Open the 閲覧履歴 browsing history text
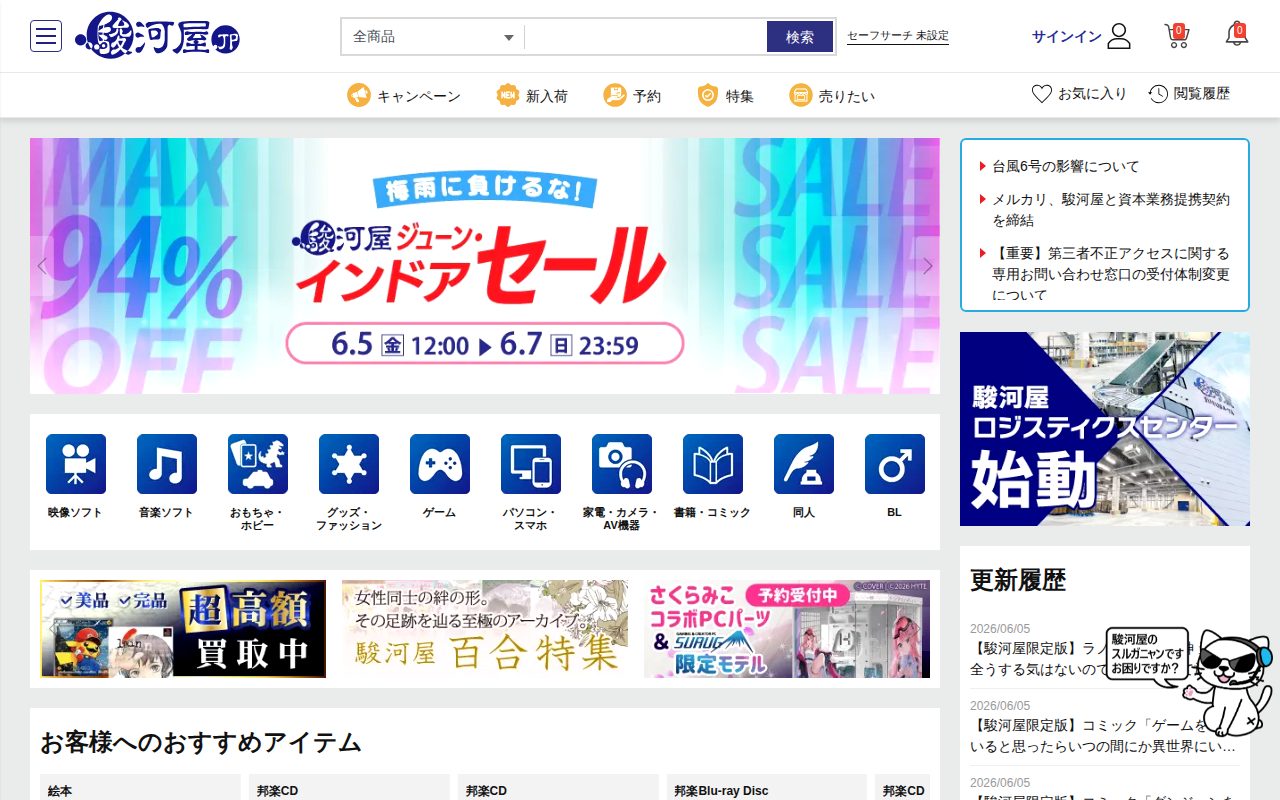The image size is (1280, 800). [1202, 93]
